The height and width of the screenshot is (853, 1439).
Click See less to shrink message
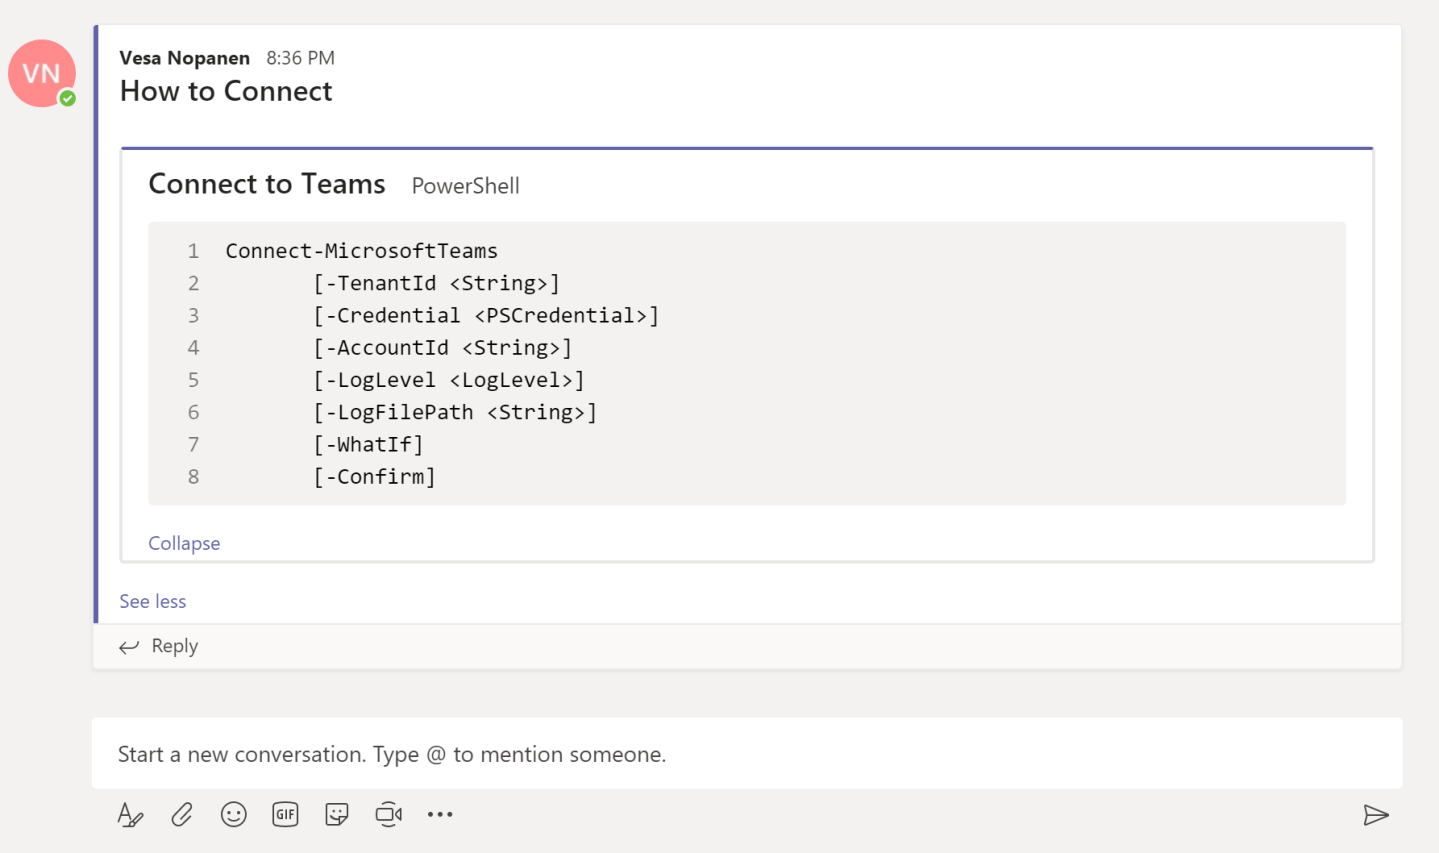point(153,601)
